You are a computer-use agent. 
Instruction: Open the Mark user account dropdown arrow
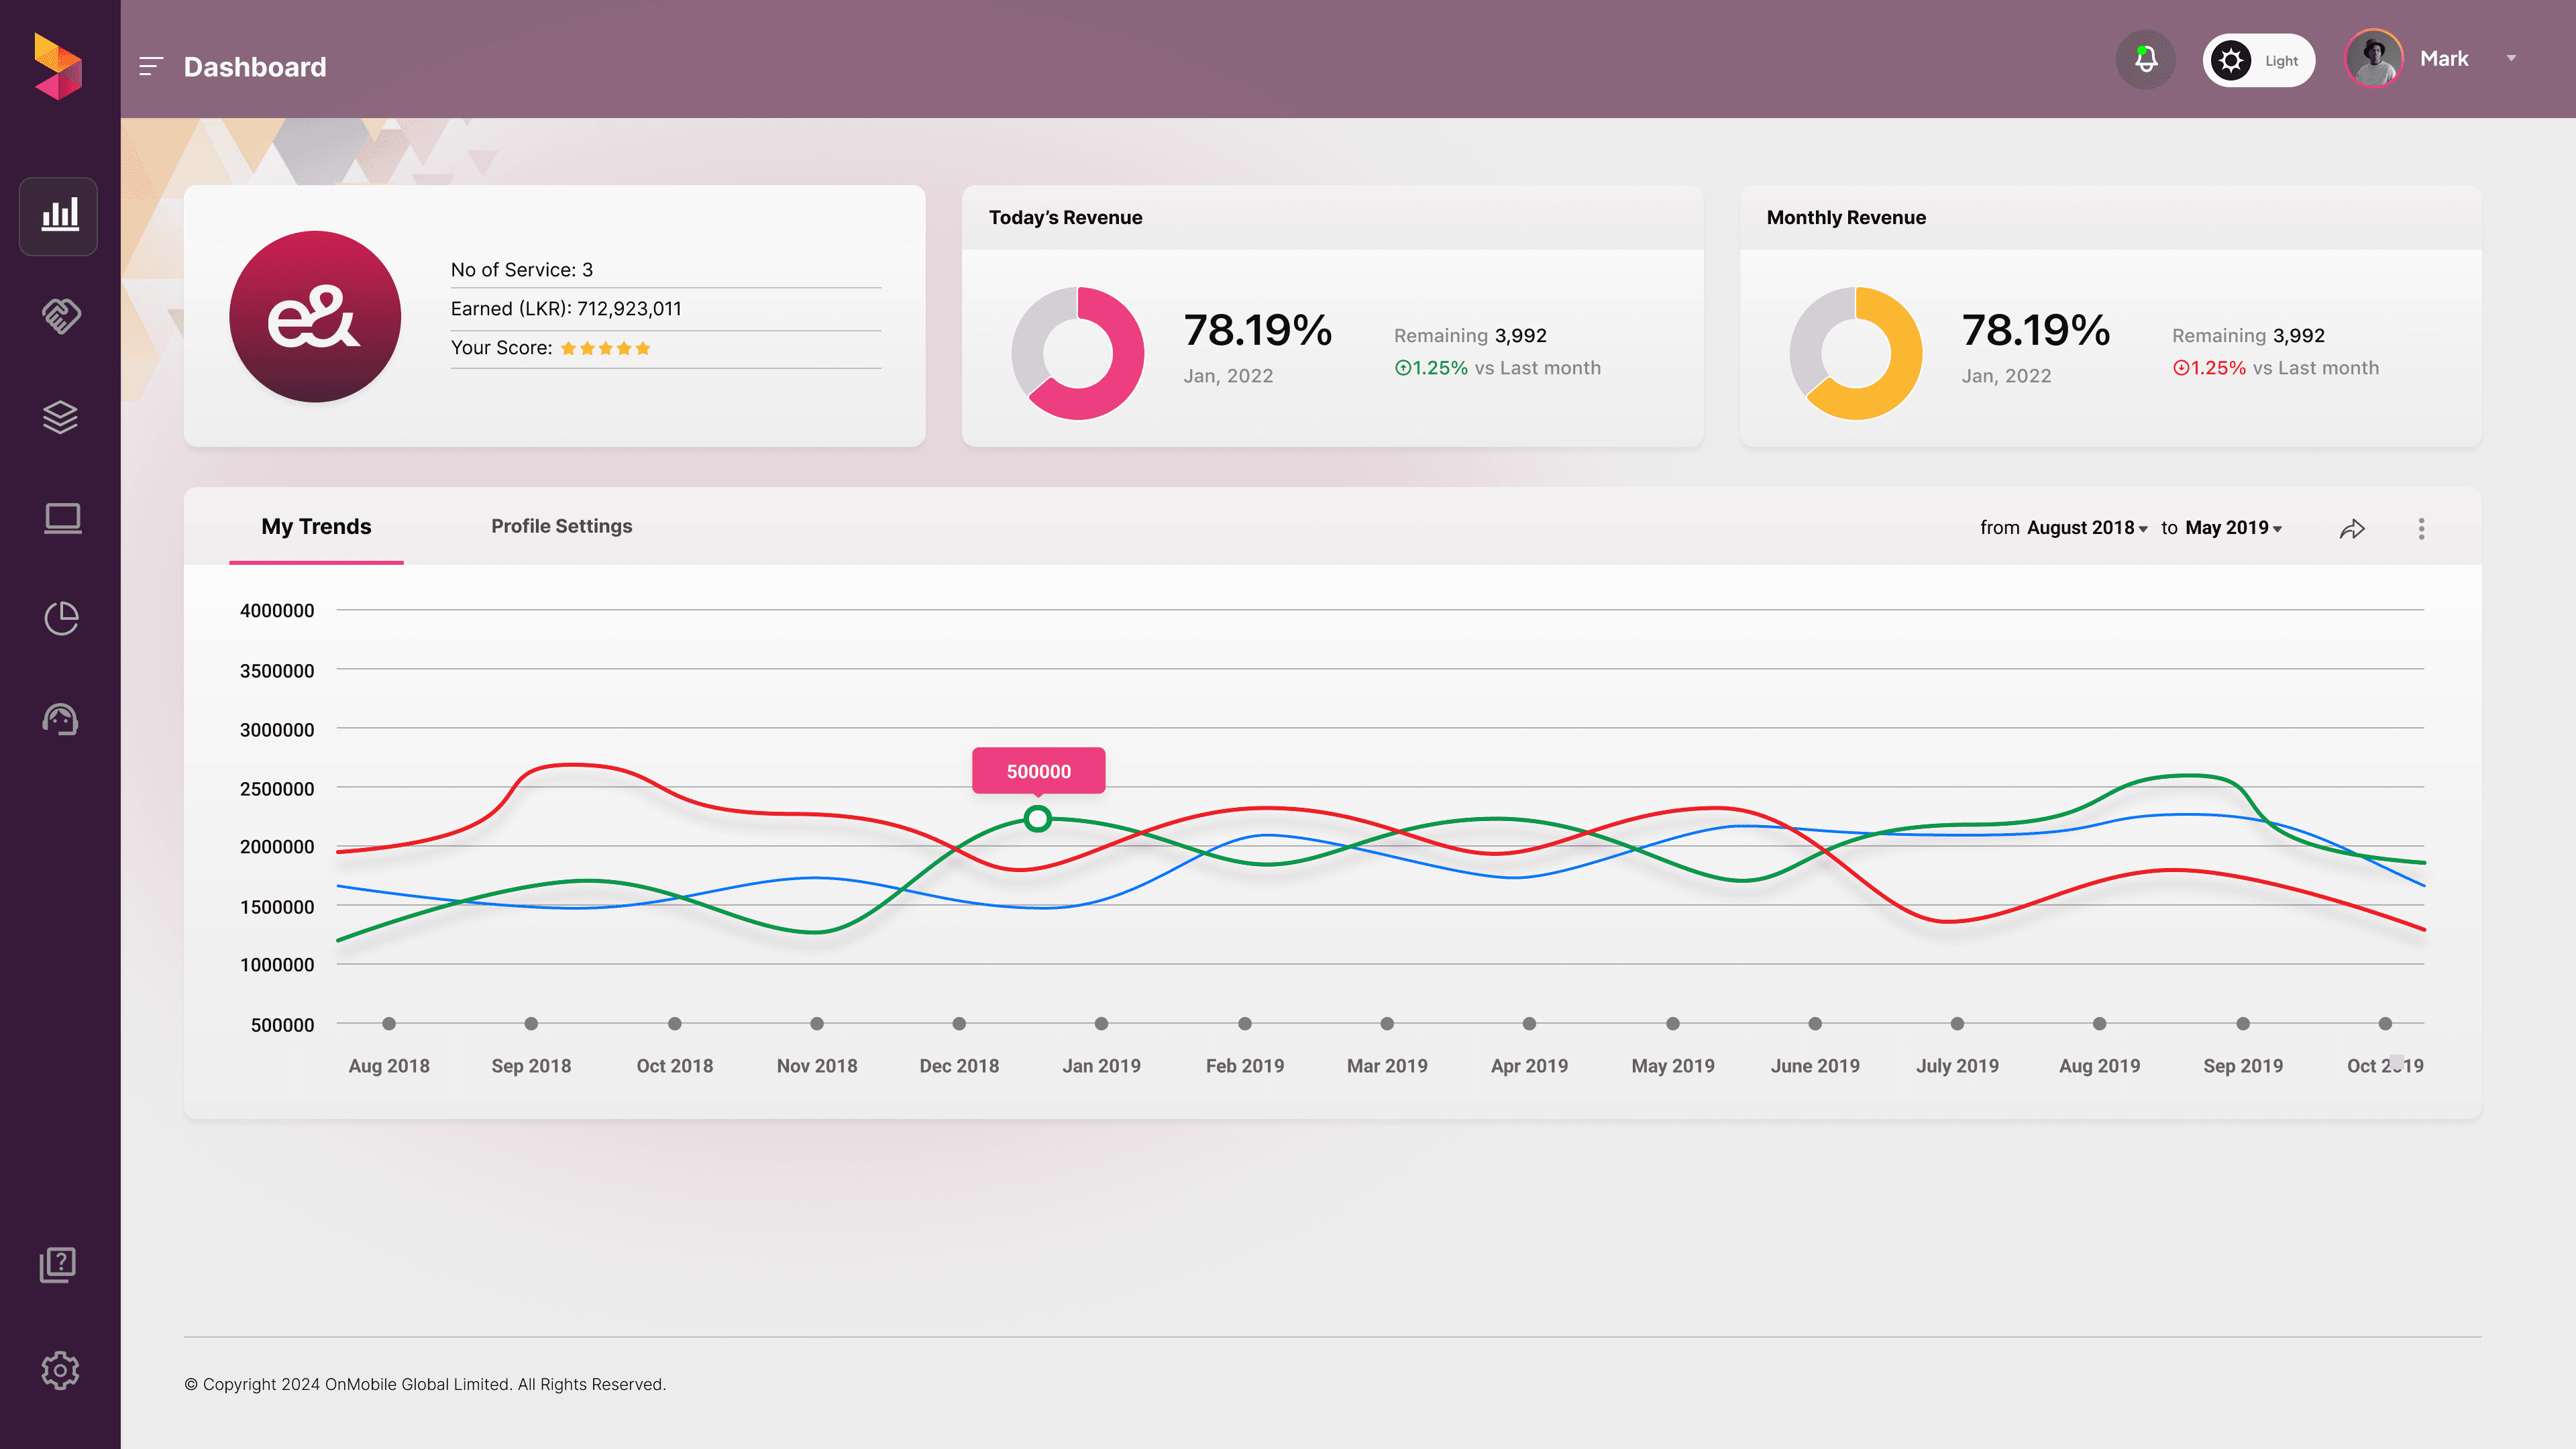tap(2511, 58)
